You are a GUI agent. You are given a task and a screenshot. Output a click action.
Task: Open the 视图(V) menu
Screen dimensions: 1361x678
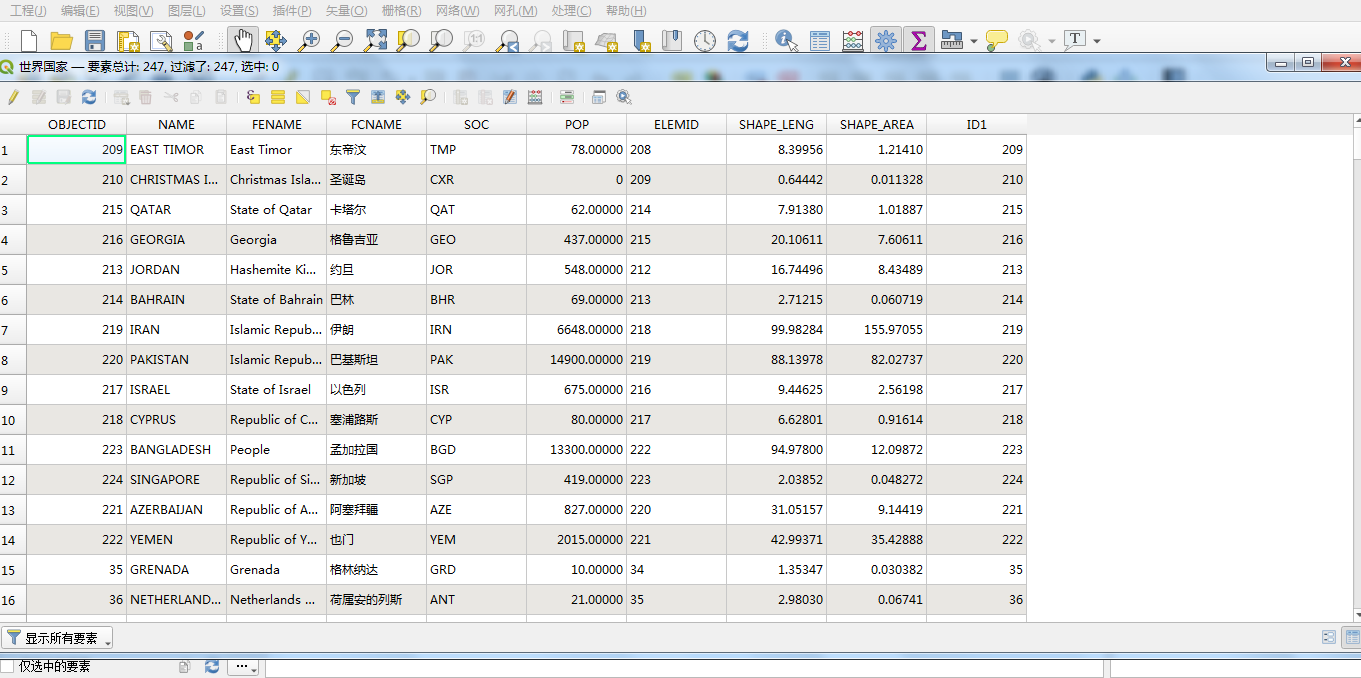[x=133, y=10]
